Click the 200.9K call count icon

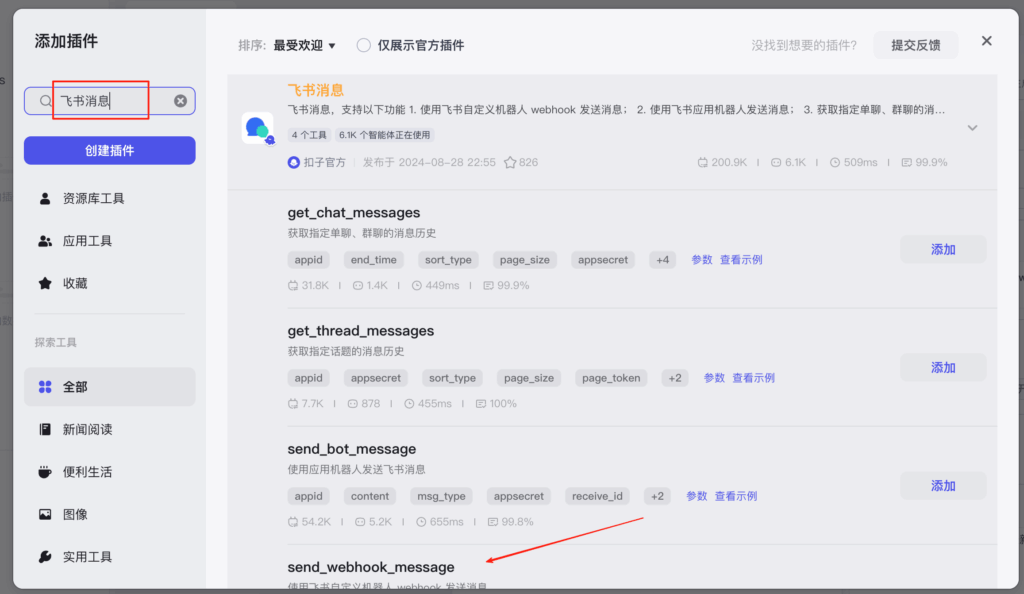703,163
